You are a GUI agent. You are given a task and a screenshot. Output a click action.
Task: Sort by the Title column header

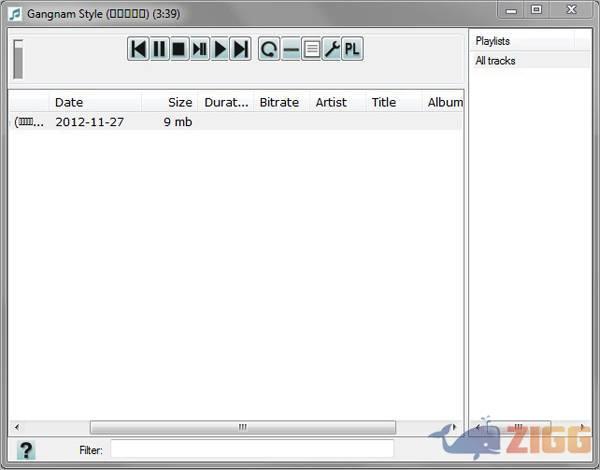(394, 102)
